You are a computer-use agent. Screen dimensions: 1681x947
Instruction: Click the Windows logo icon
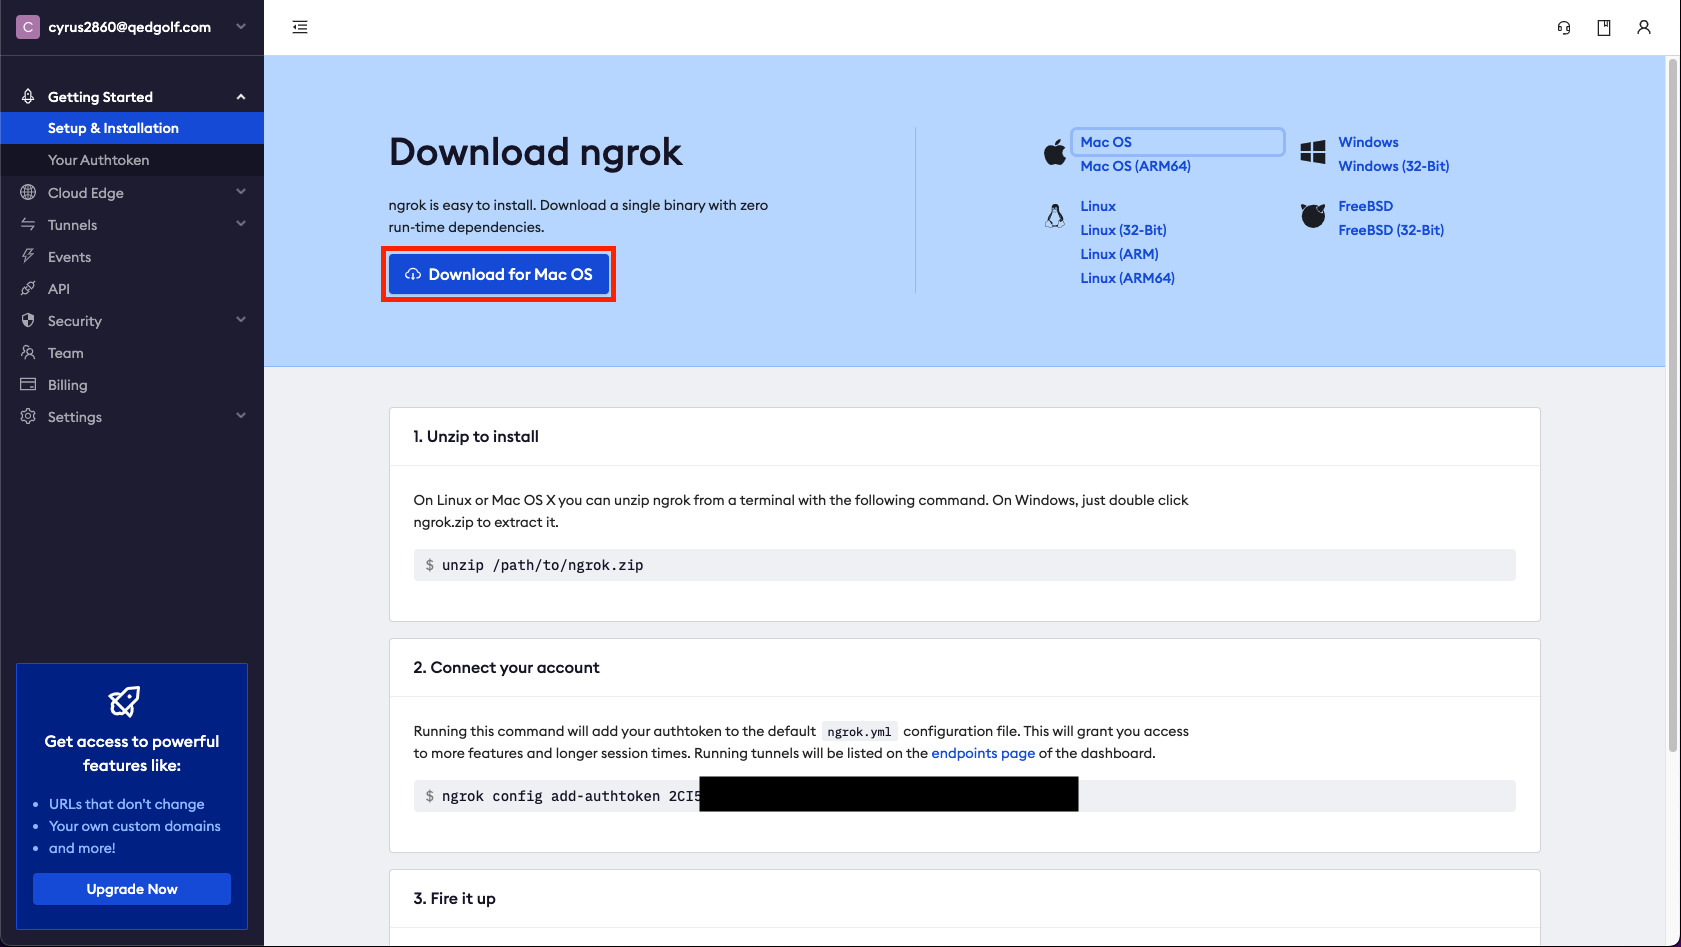pos(1313,152)
